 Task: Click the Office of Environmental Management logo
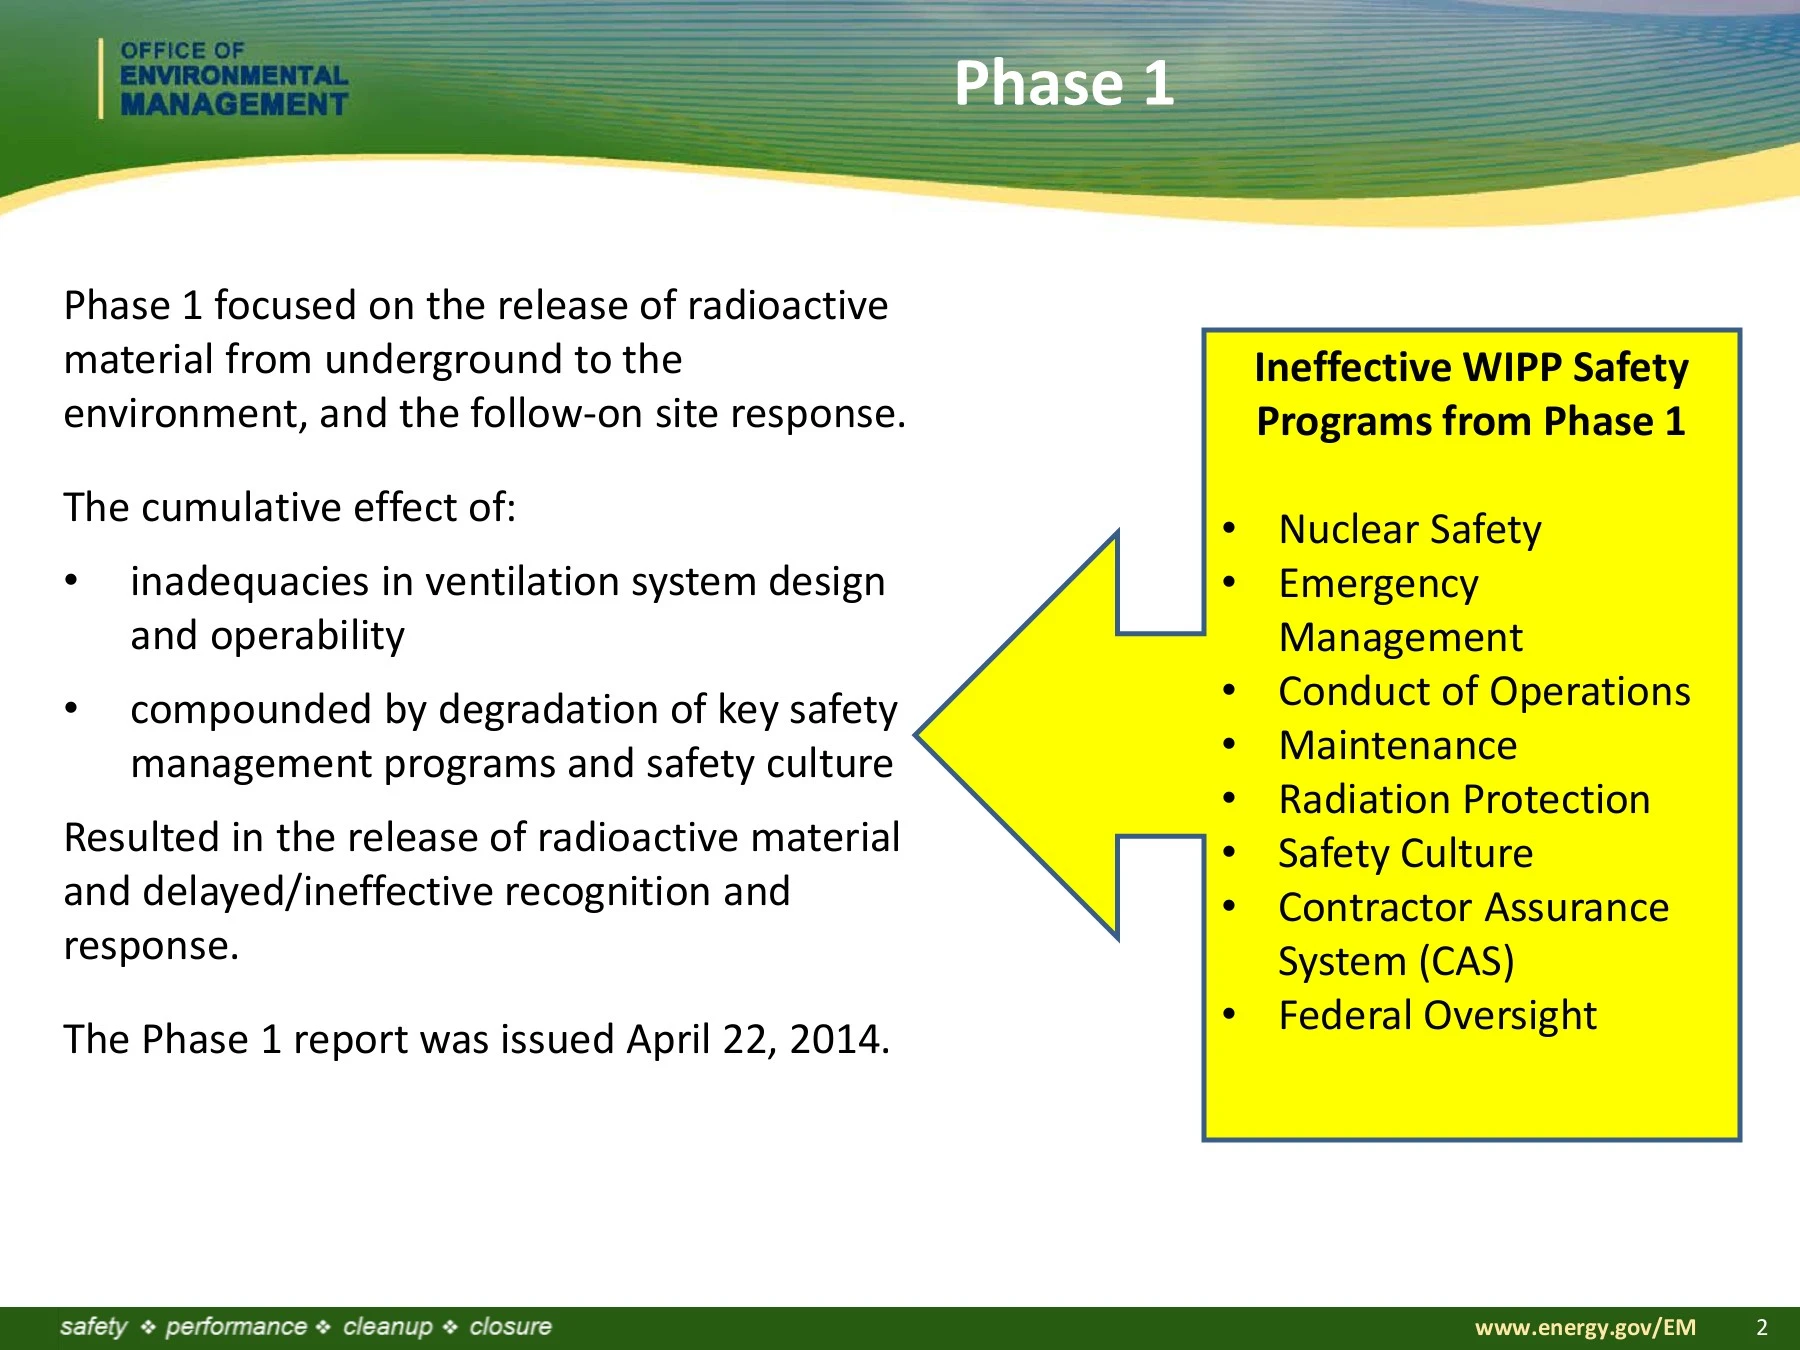coord(224,80)
